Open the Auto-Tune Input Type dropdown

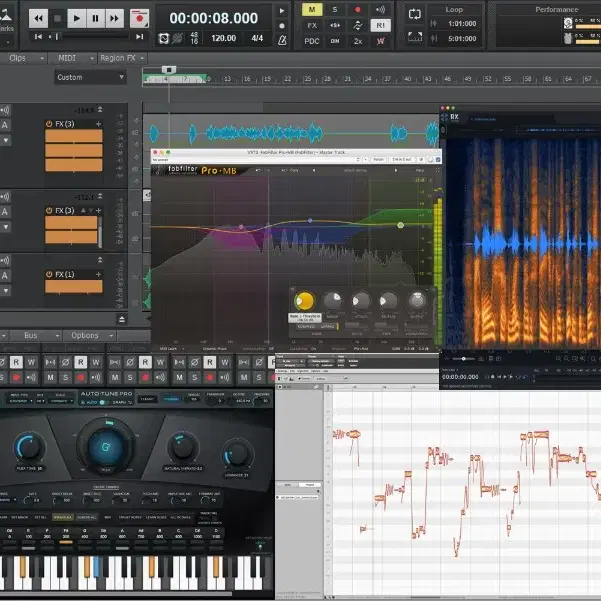pos(19,401)
